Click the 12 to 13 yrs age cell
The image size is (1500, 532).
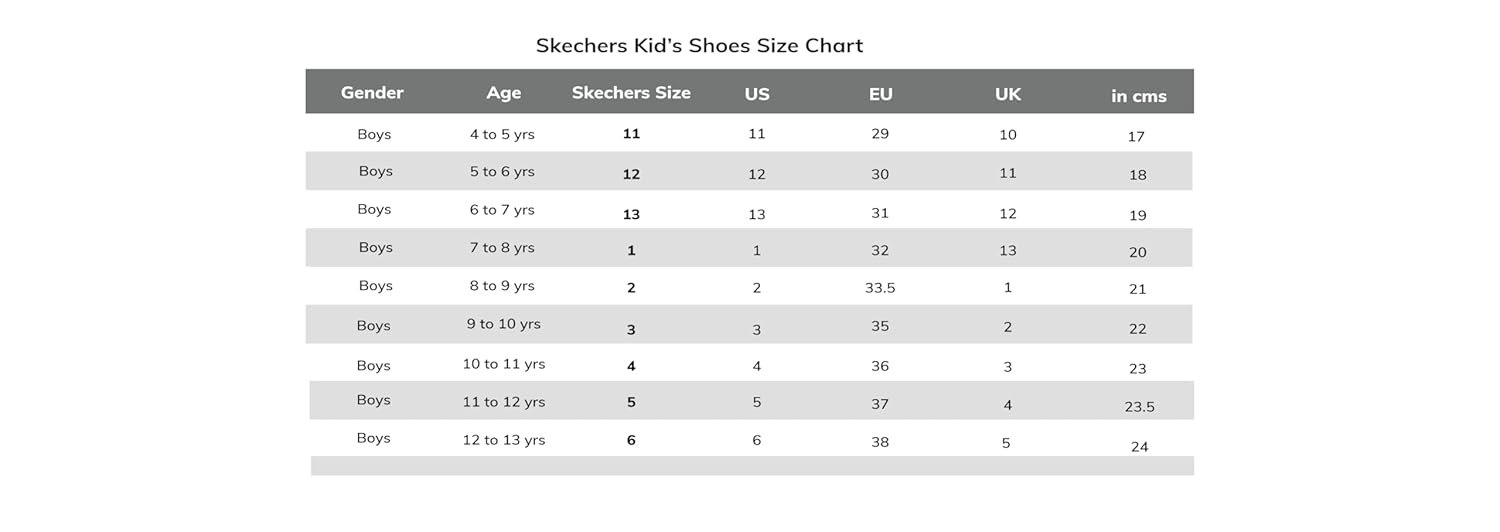point(503,440)
